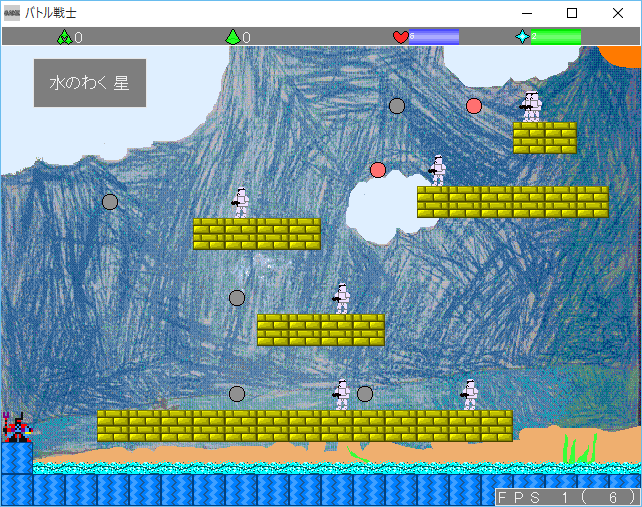Viewport: 642px width, 507px height.
Task: Click the small brick platform at top right
Action: coord(545,138)
